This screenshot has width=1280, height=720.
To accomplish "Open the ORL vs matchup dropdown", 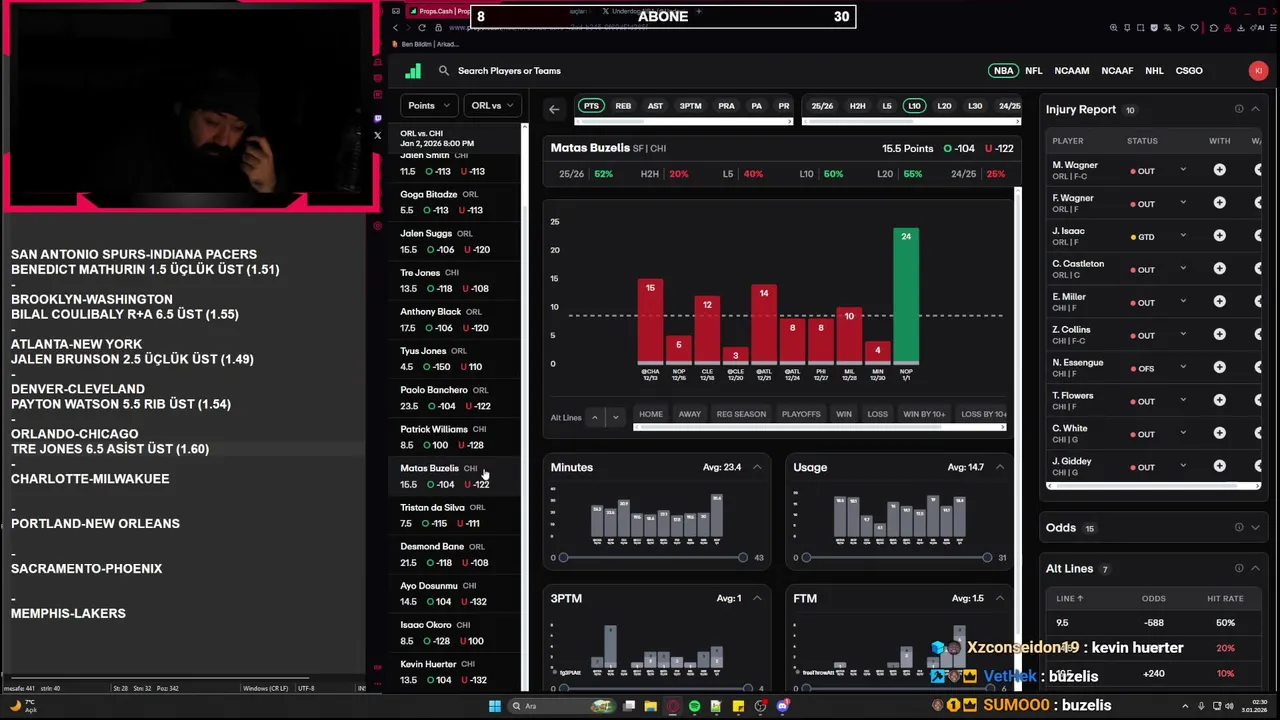I will (492, 105).
